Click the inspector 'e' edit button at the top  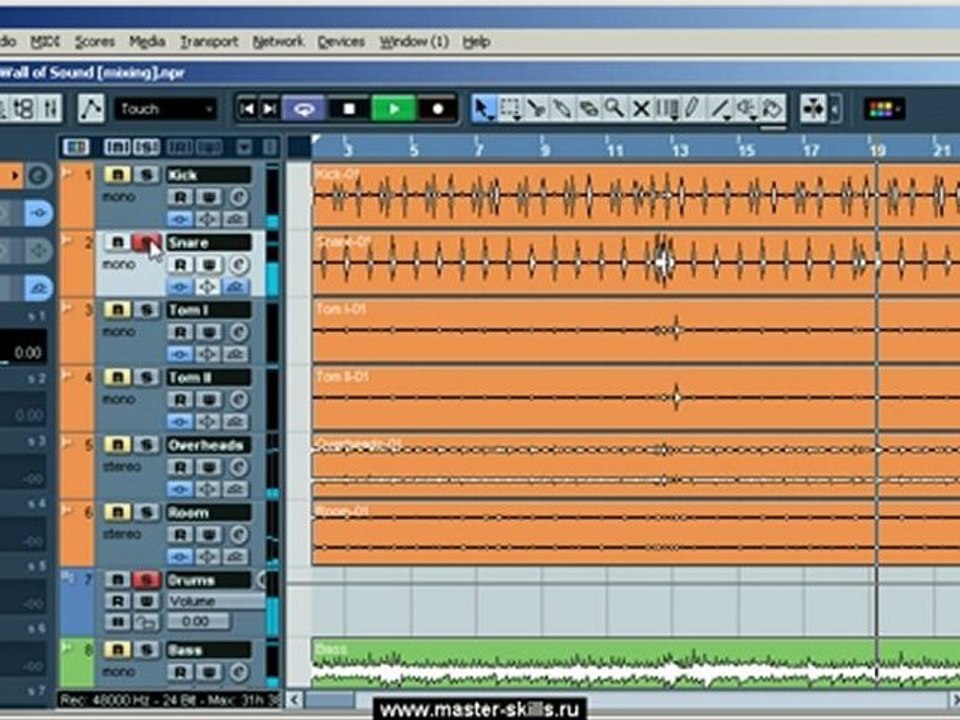coord(38,176)
